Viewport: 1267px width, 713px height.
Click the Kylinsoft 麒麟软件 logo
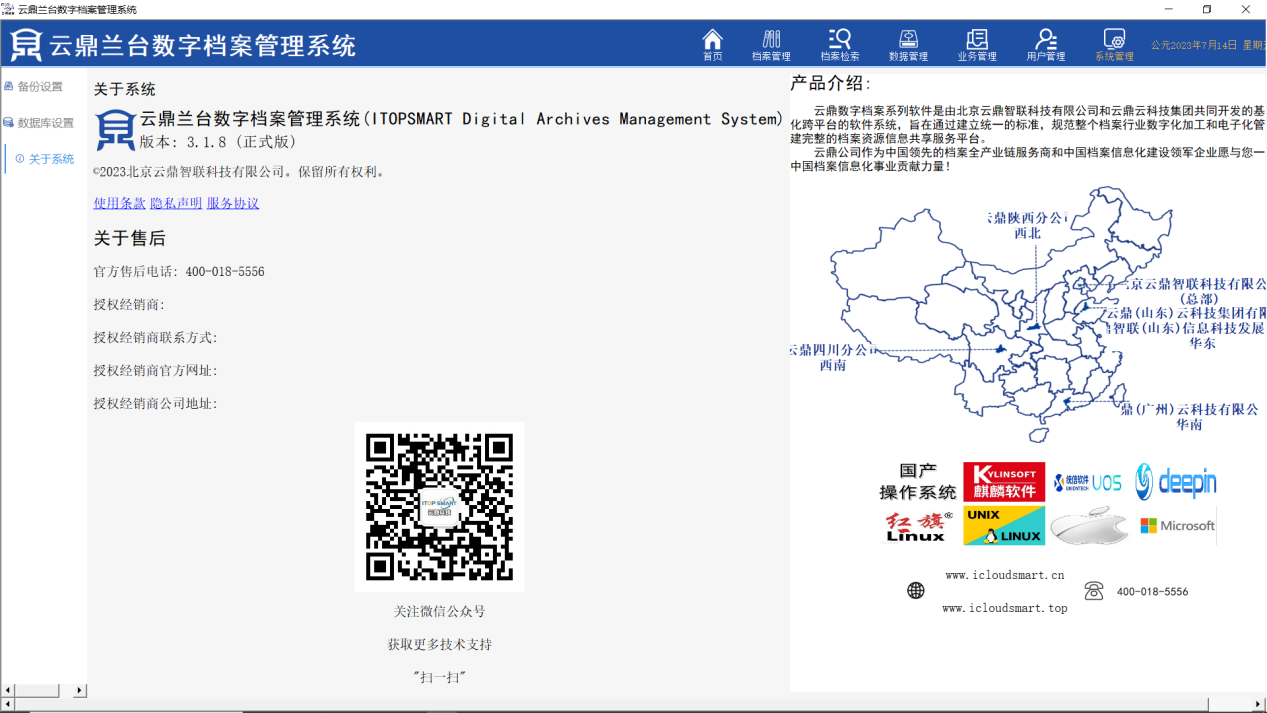pyautogui.click(x=1003, y=482)
